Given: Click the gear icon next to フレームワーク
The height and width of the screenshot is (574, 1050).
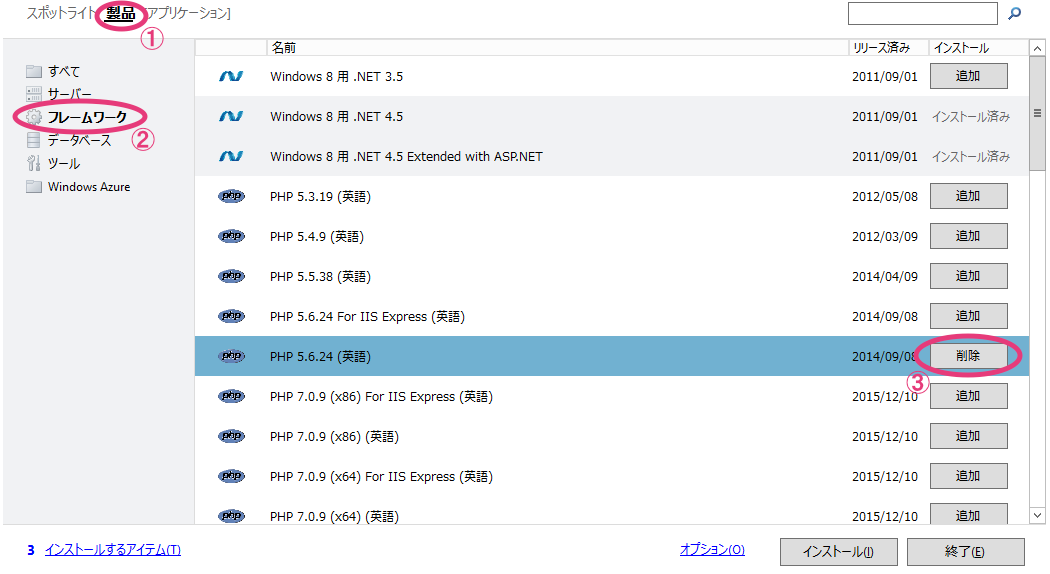Looking at the screenshot, I should 33,117.
